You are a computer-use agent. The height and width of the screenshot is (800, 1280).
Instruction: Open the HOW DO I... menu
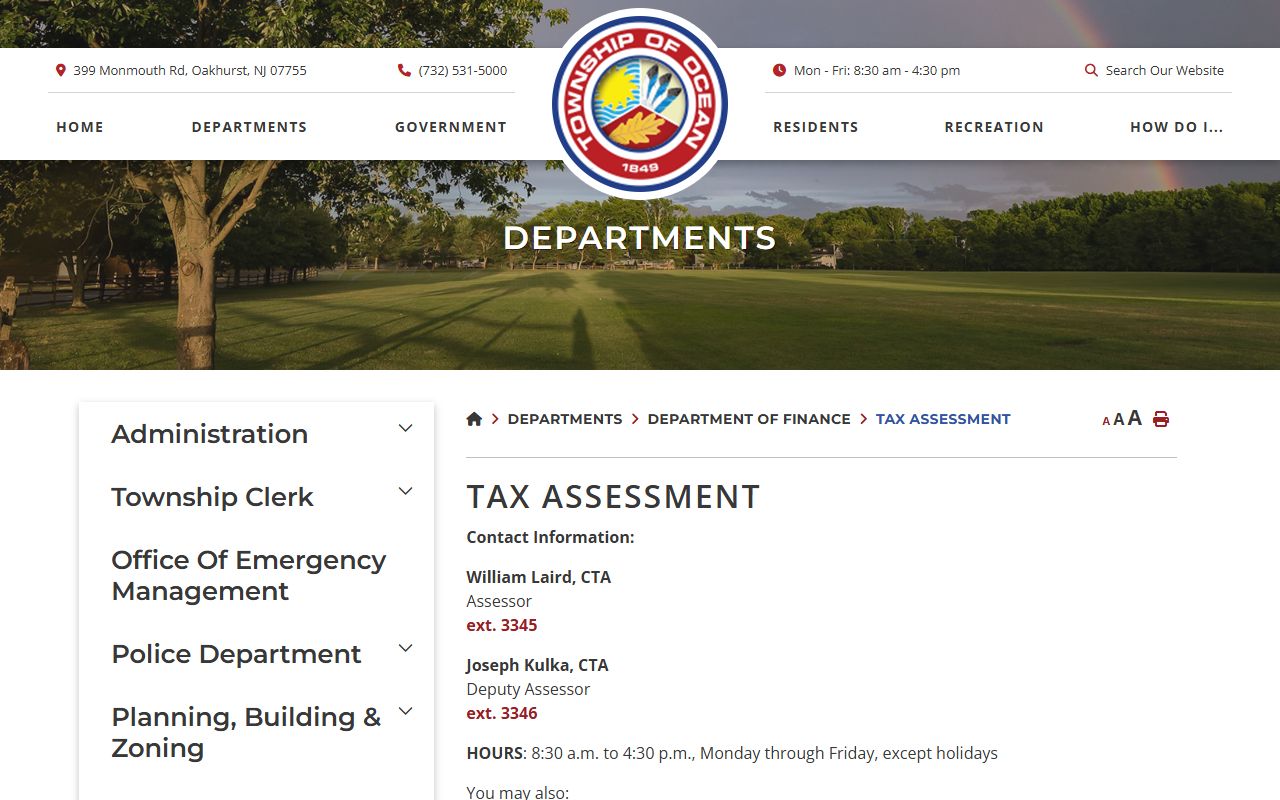coord(1177,127)
